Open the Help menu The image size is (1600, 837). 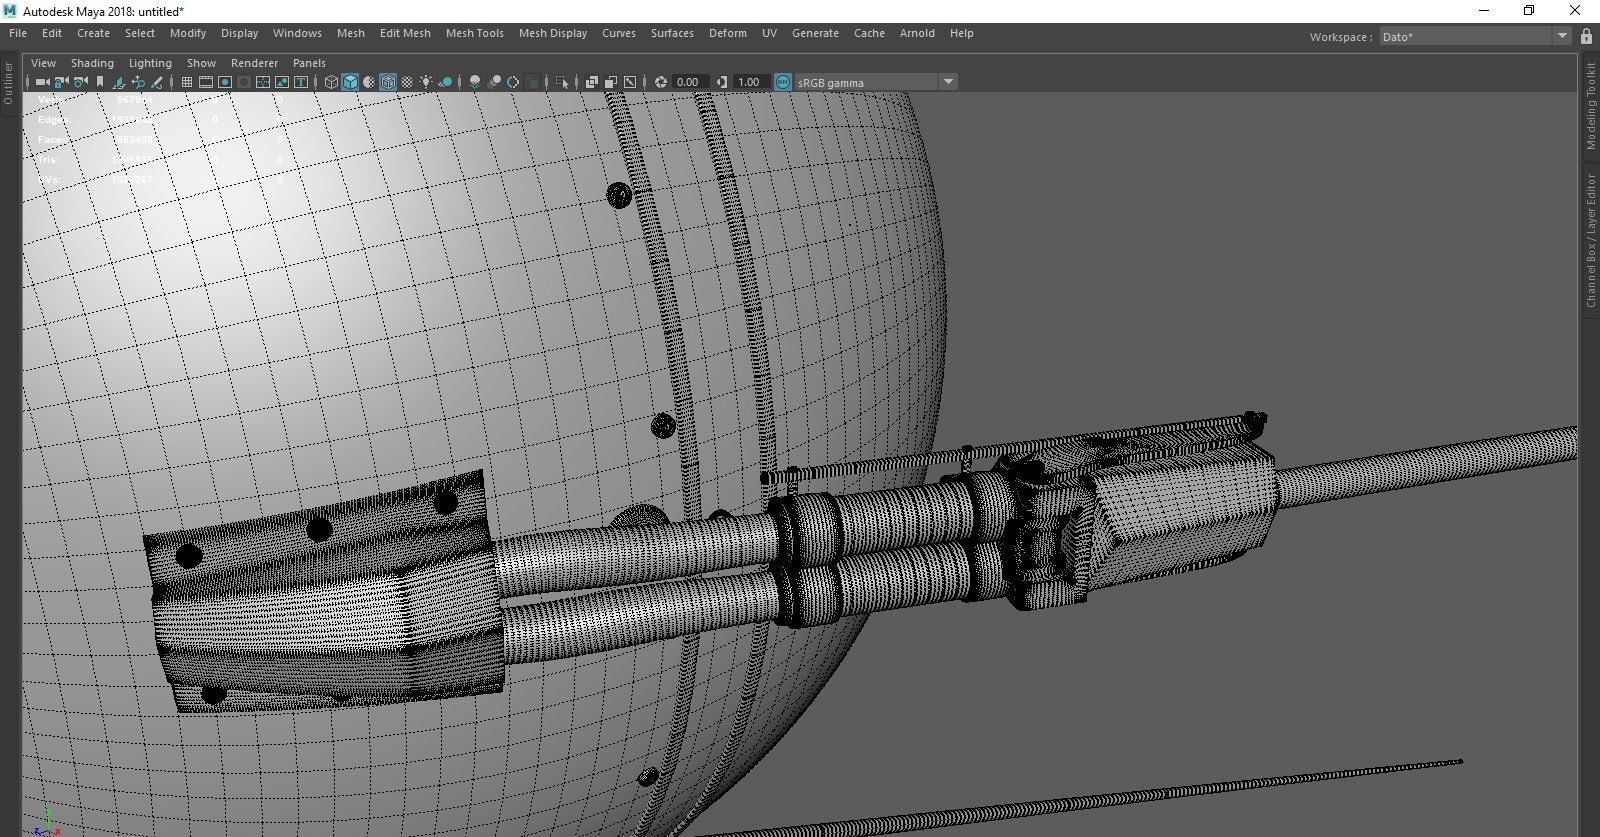click(x=961, y=33)
